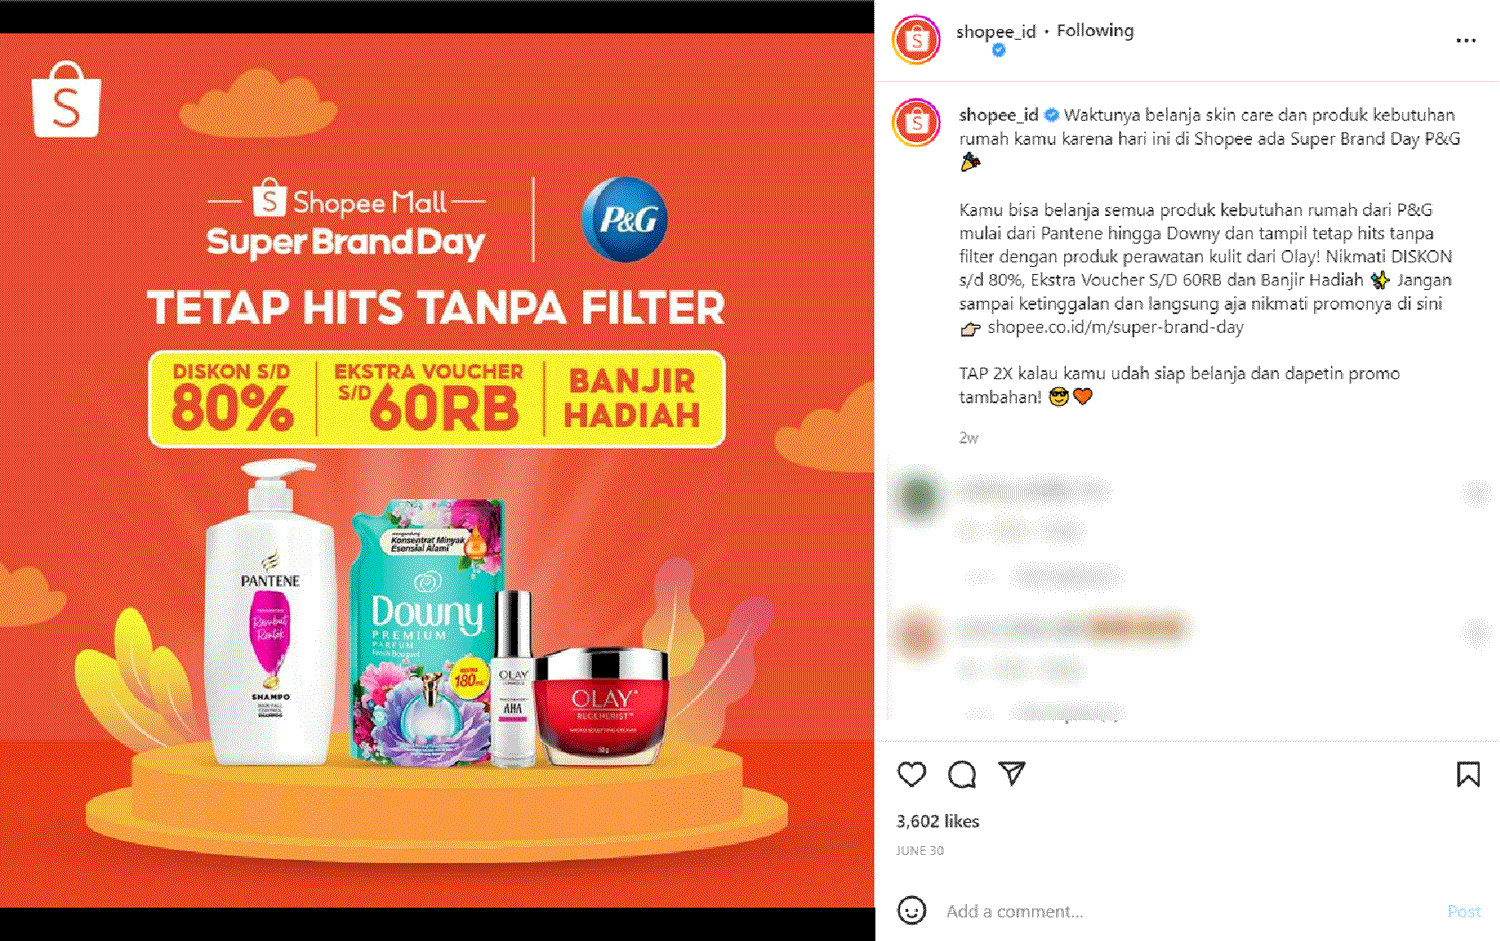
Task: Open the emoji picker smiley icon
Action: (911, 910)
